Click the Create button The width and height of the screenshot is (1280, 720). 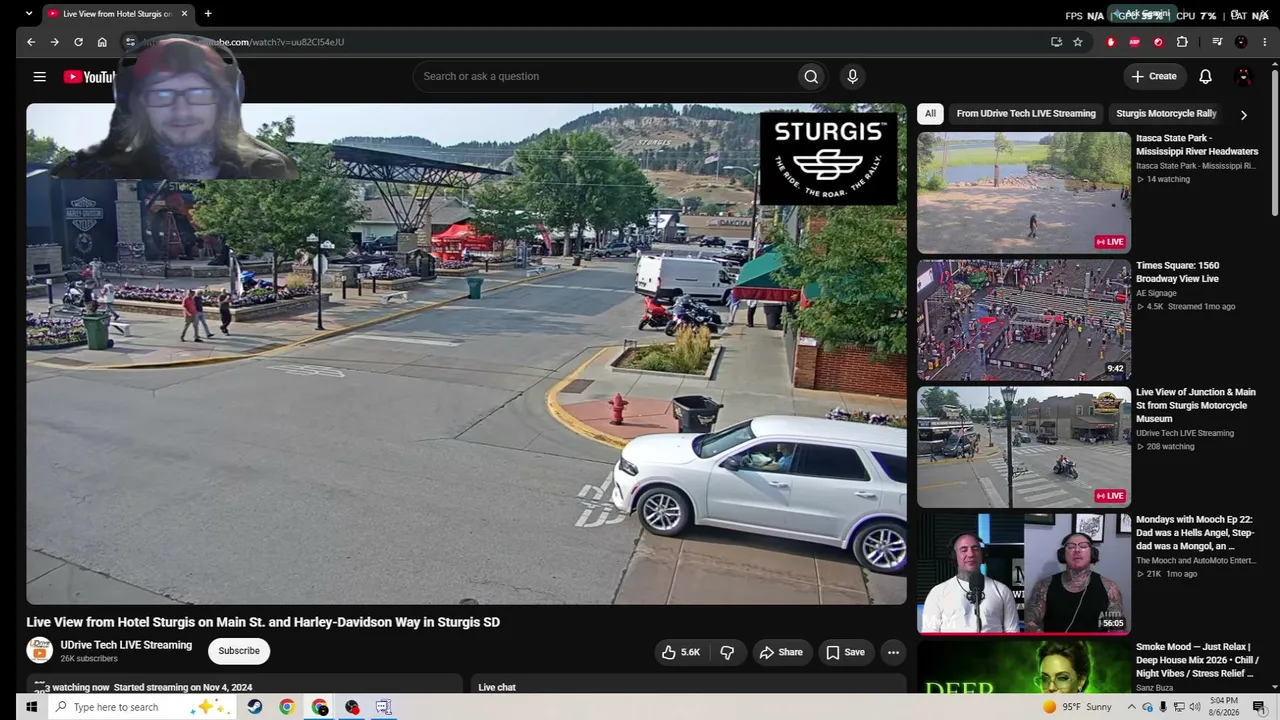click(1154, 77)
